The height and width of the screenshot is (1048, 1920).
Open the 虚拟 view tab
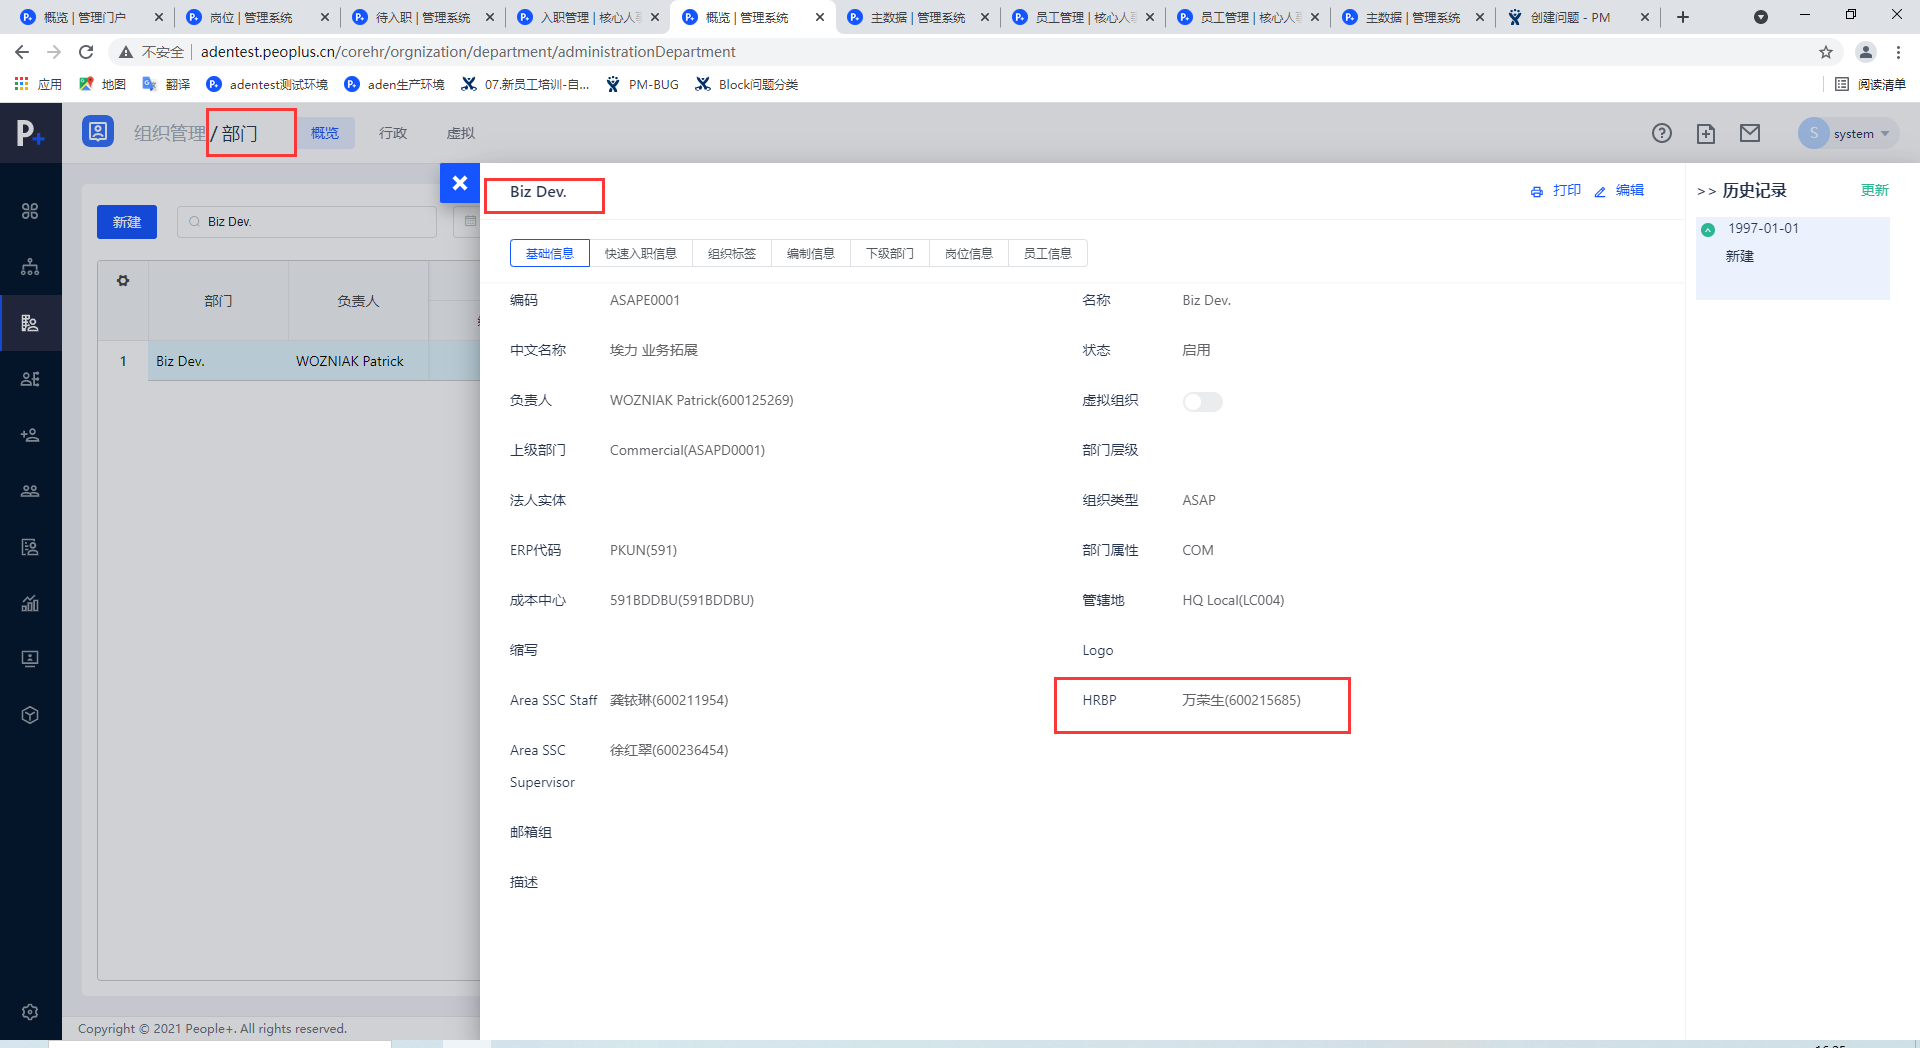tap(460, 132)
